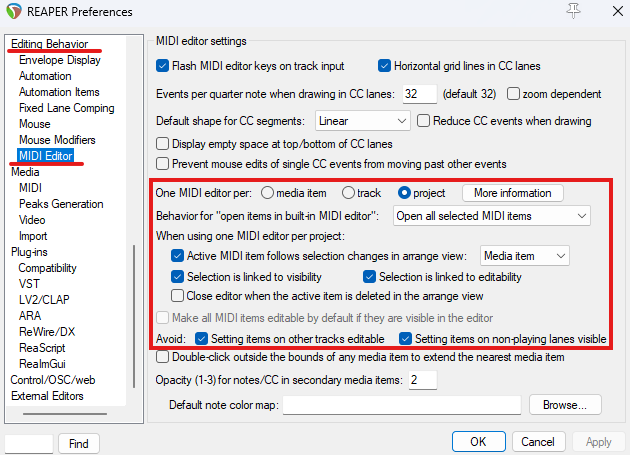
Task: Toggle Avoid setting items on other tracks editable
Action: tap(201, 339)
